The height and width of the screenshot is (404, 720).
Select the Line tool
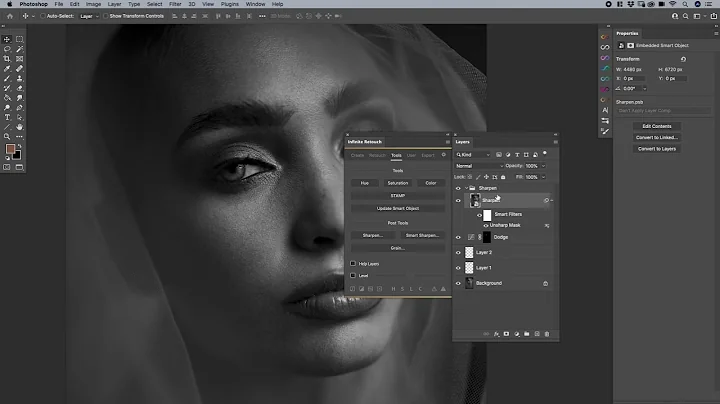(x=7, y=127)
